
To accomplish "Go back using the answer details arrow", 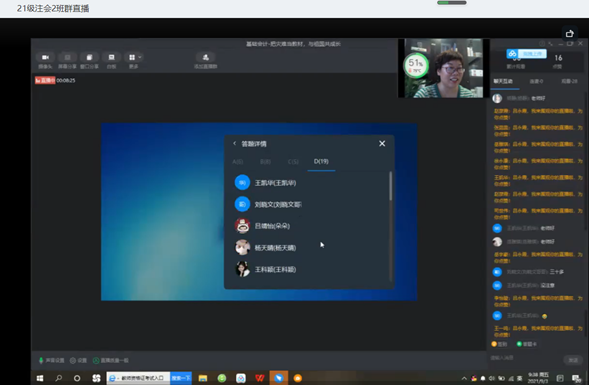I will click(234, 143).
